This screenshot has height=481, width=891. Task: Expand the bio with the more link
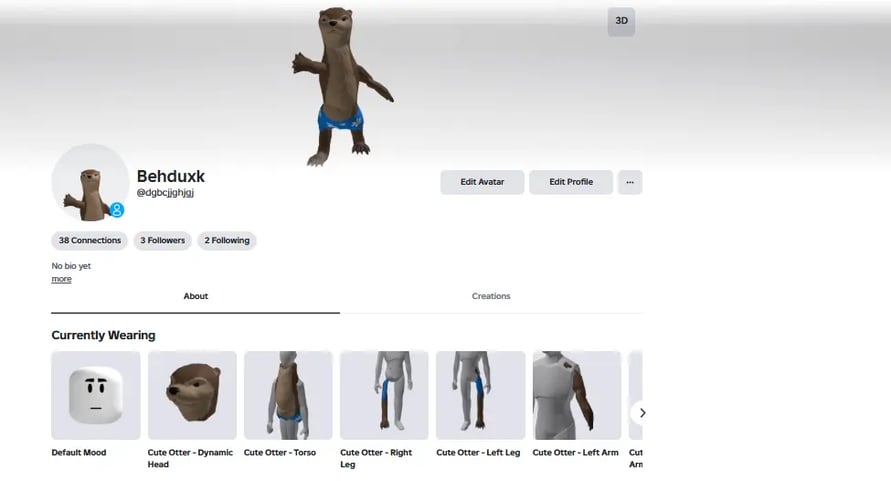tap(61, 279)
